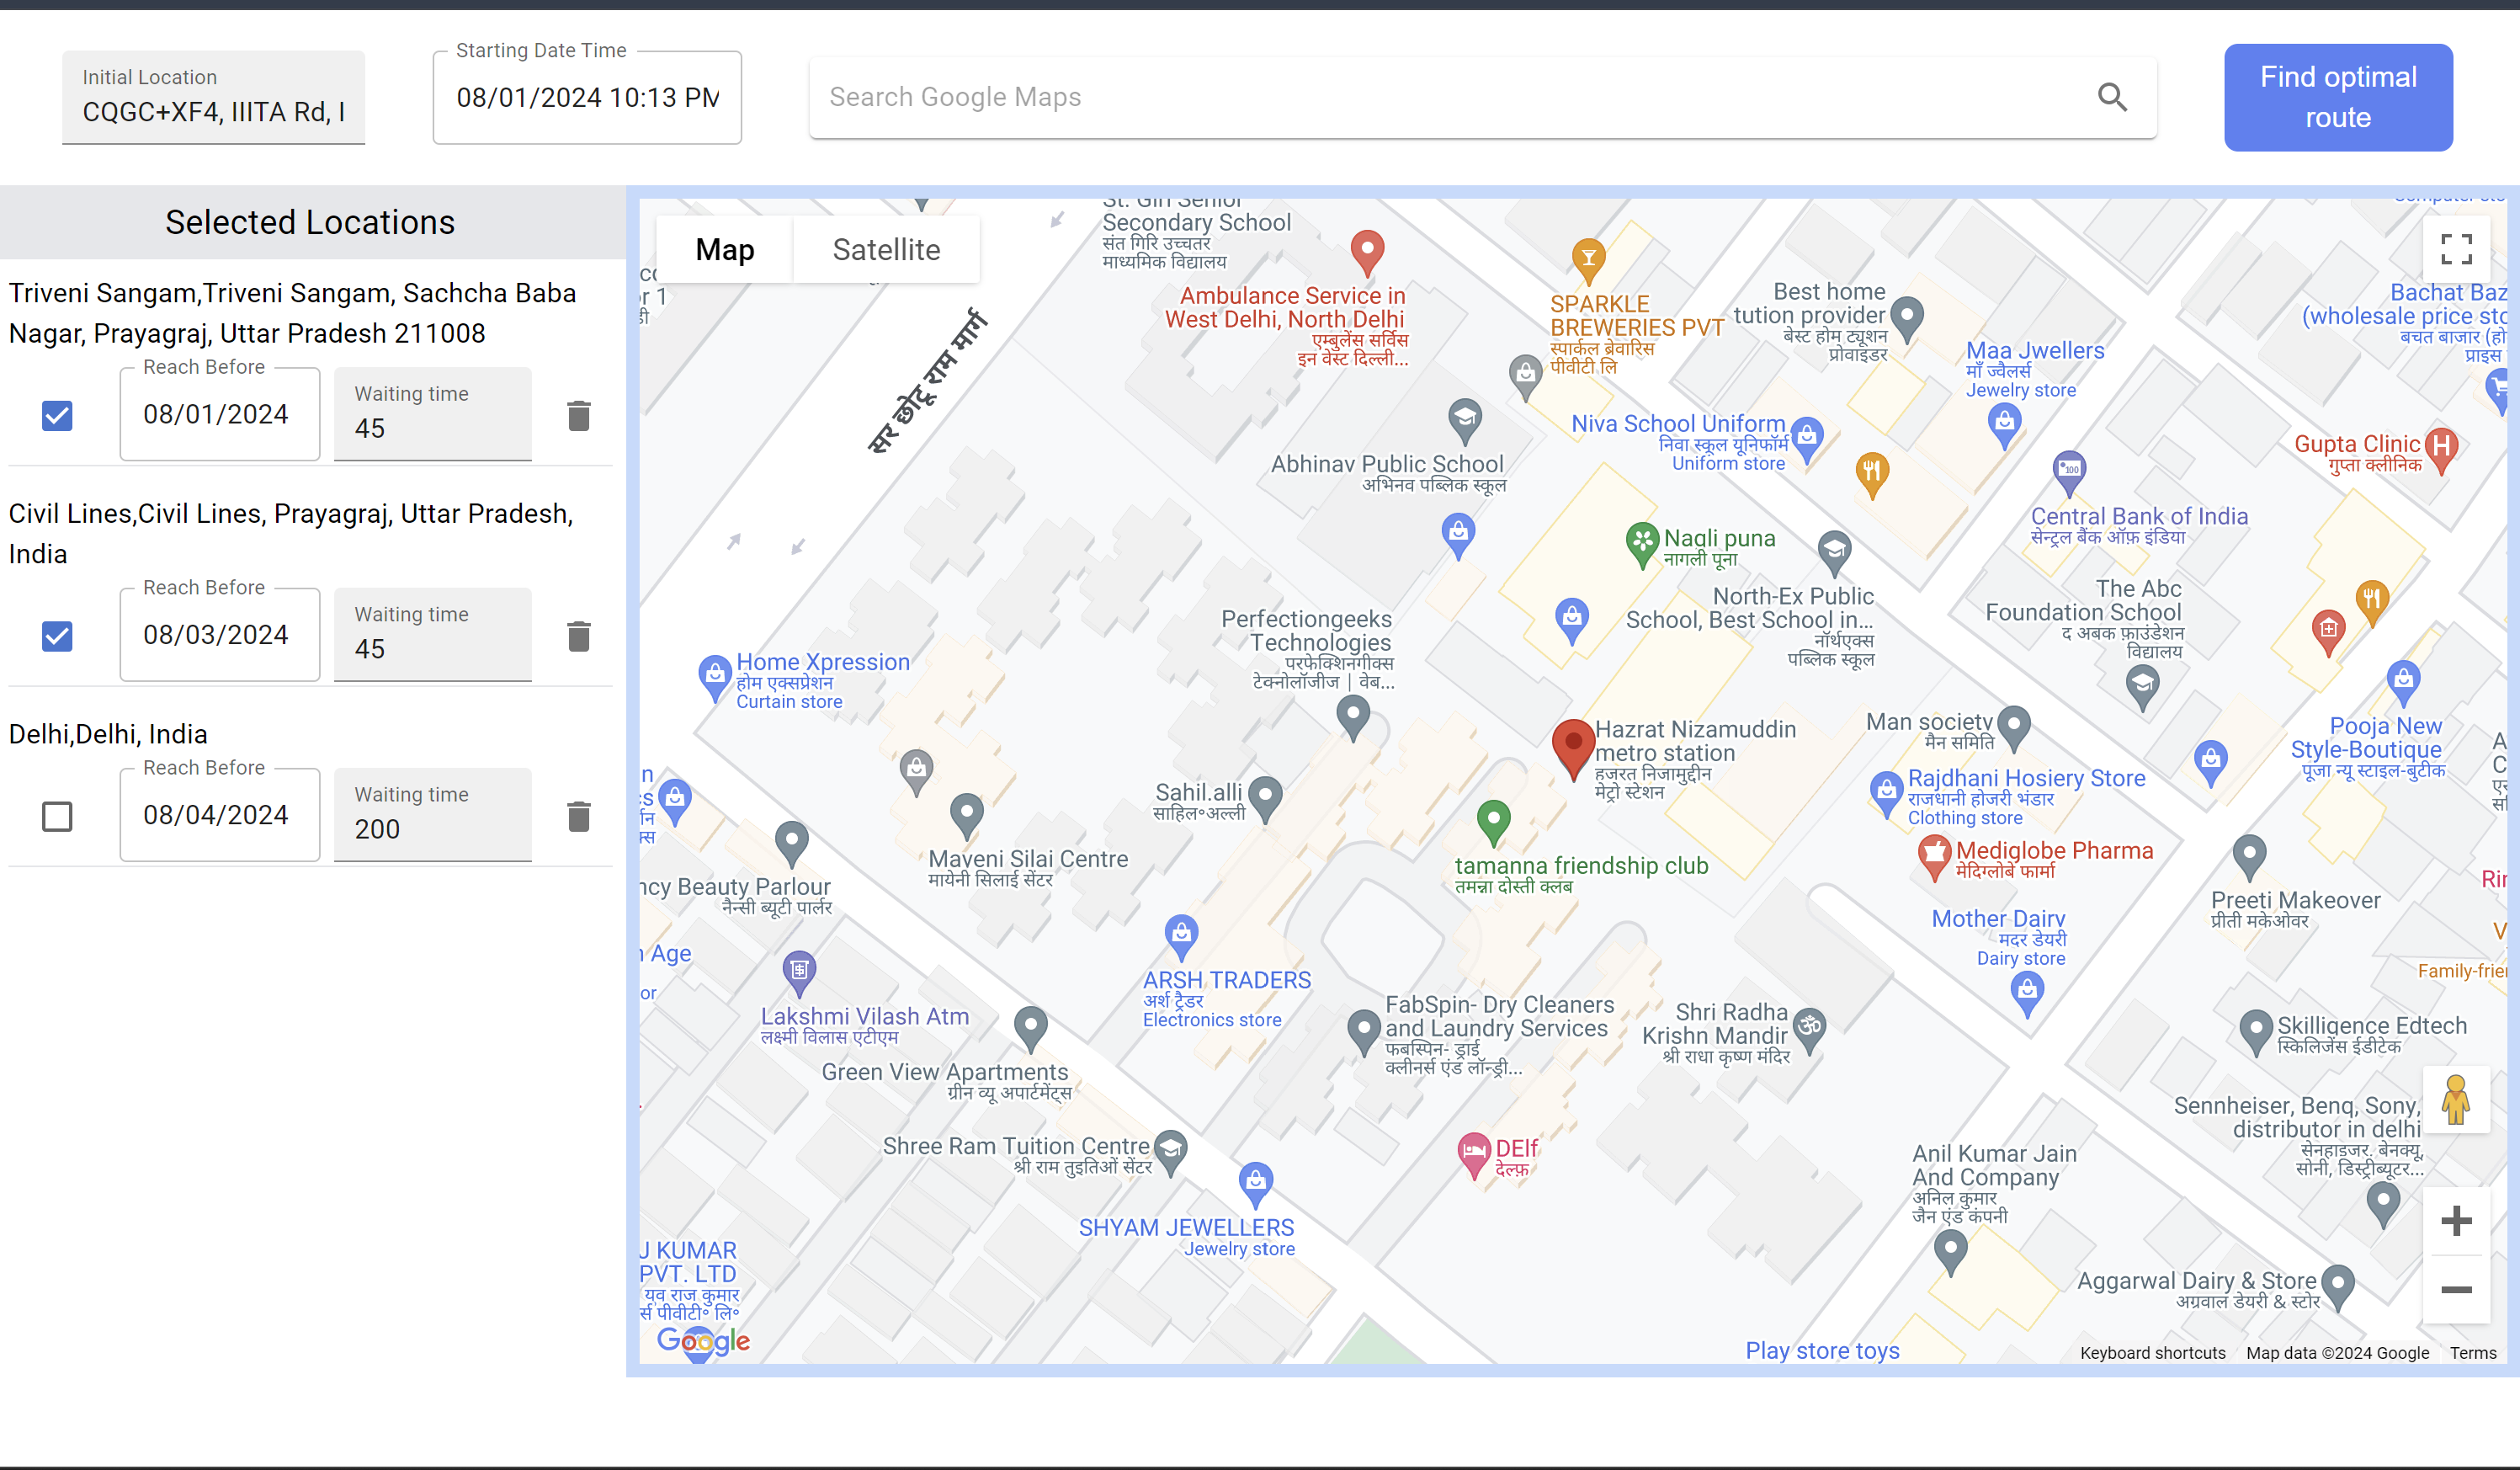Click the red Hazrat Nizamuddin marker pin

click(1572, 746)
